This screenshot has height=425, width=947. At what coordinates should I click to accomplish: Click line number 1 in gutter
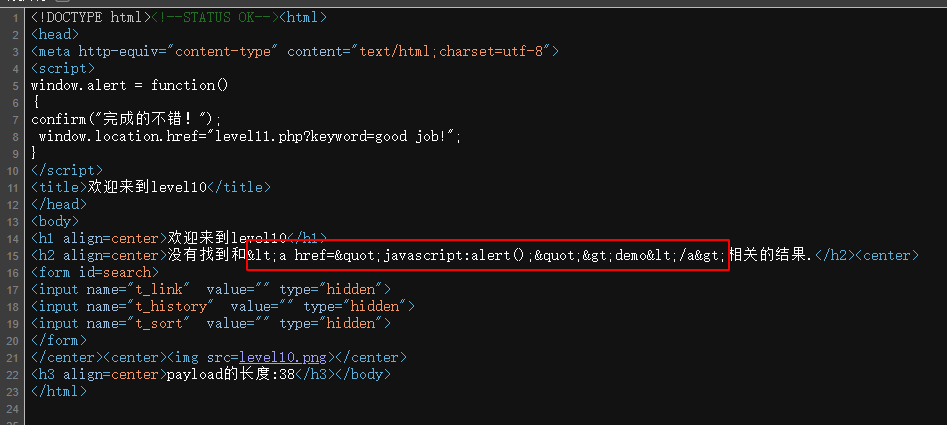click(18, 18)
